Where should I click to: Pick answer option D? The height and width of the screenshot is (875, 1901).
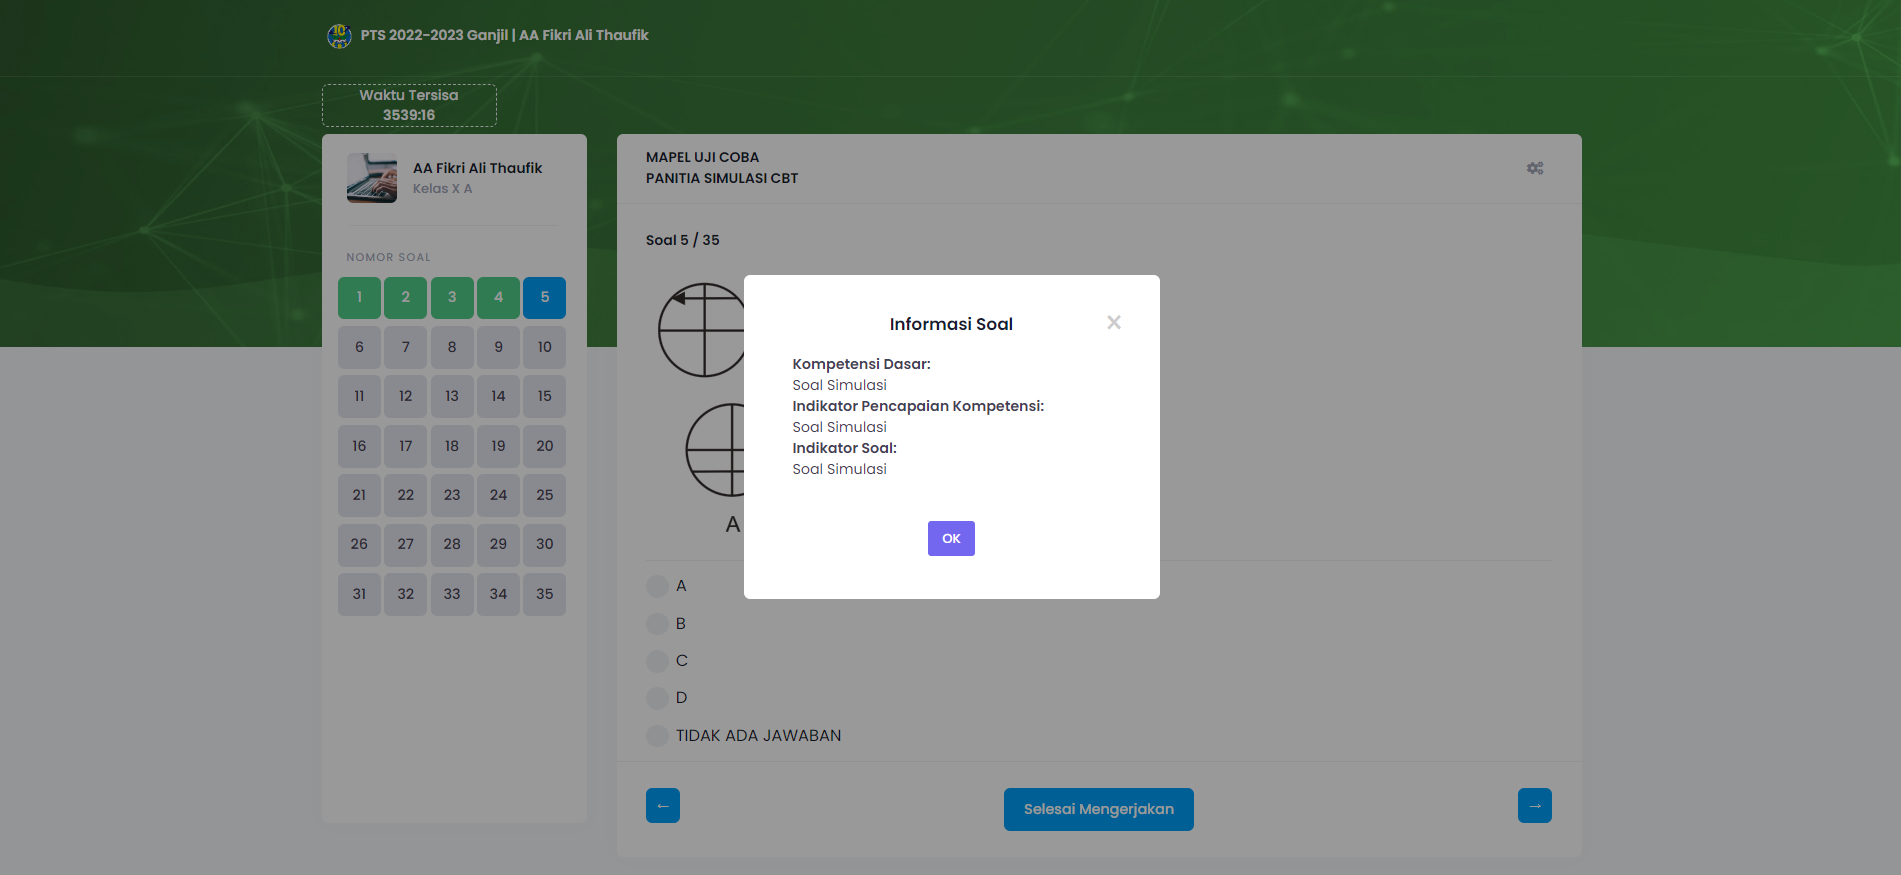[657, 698]
